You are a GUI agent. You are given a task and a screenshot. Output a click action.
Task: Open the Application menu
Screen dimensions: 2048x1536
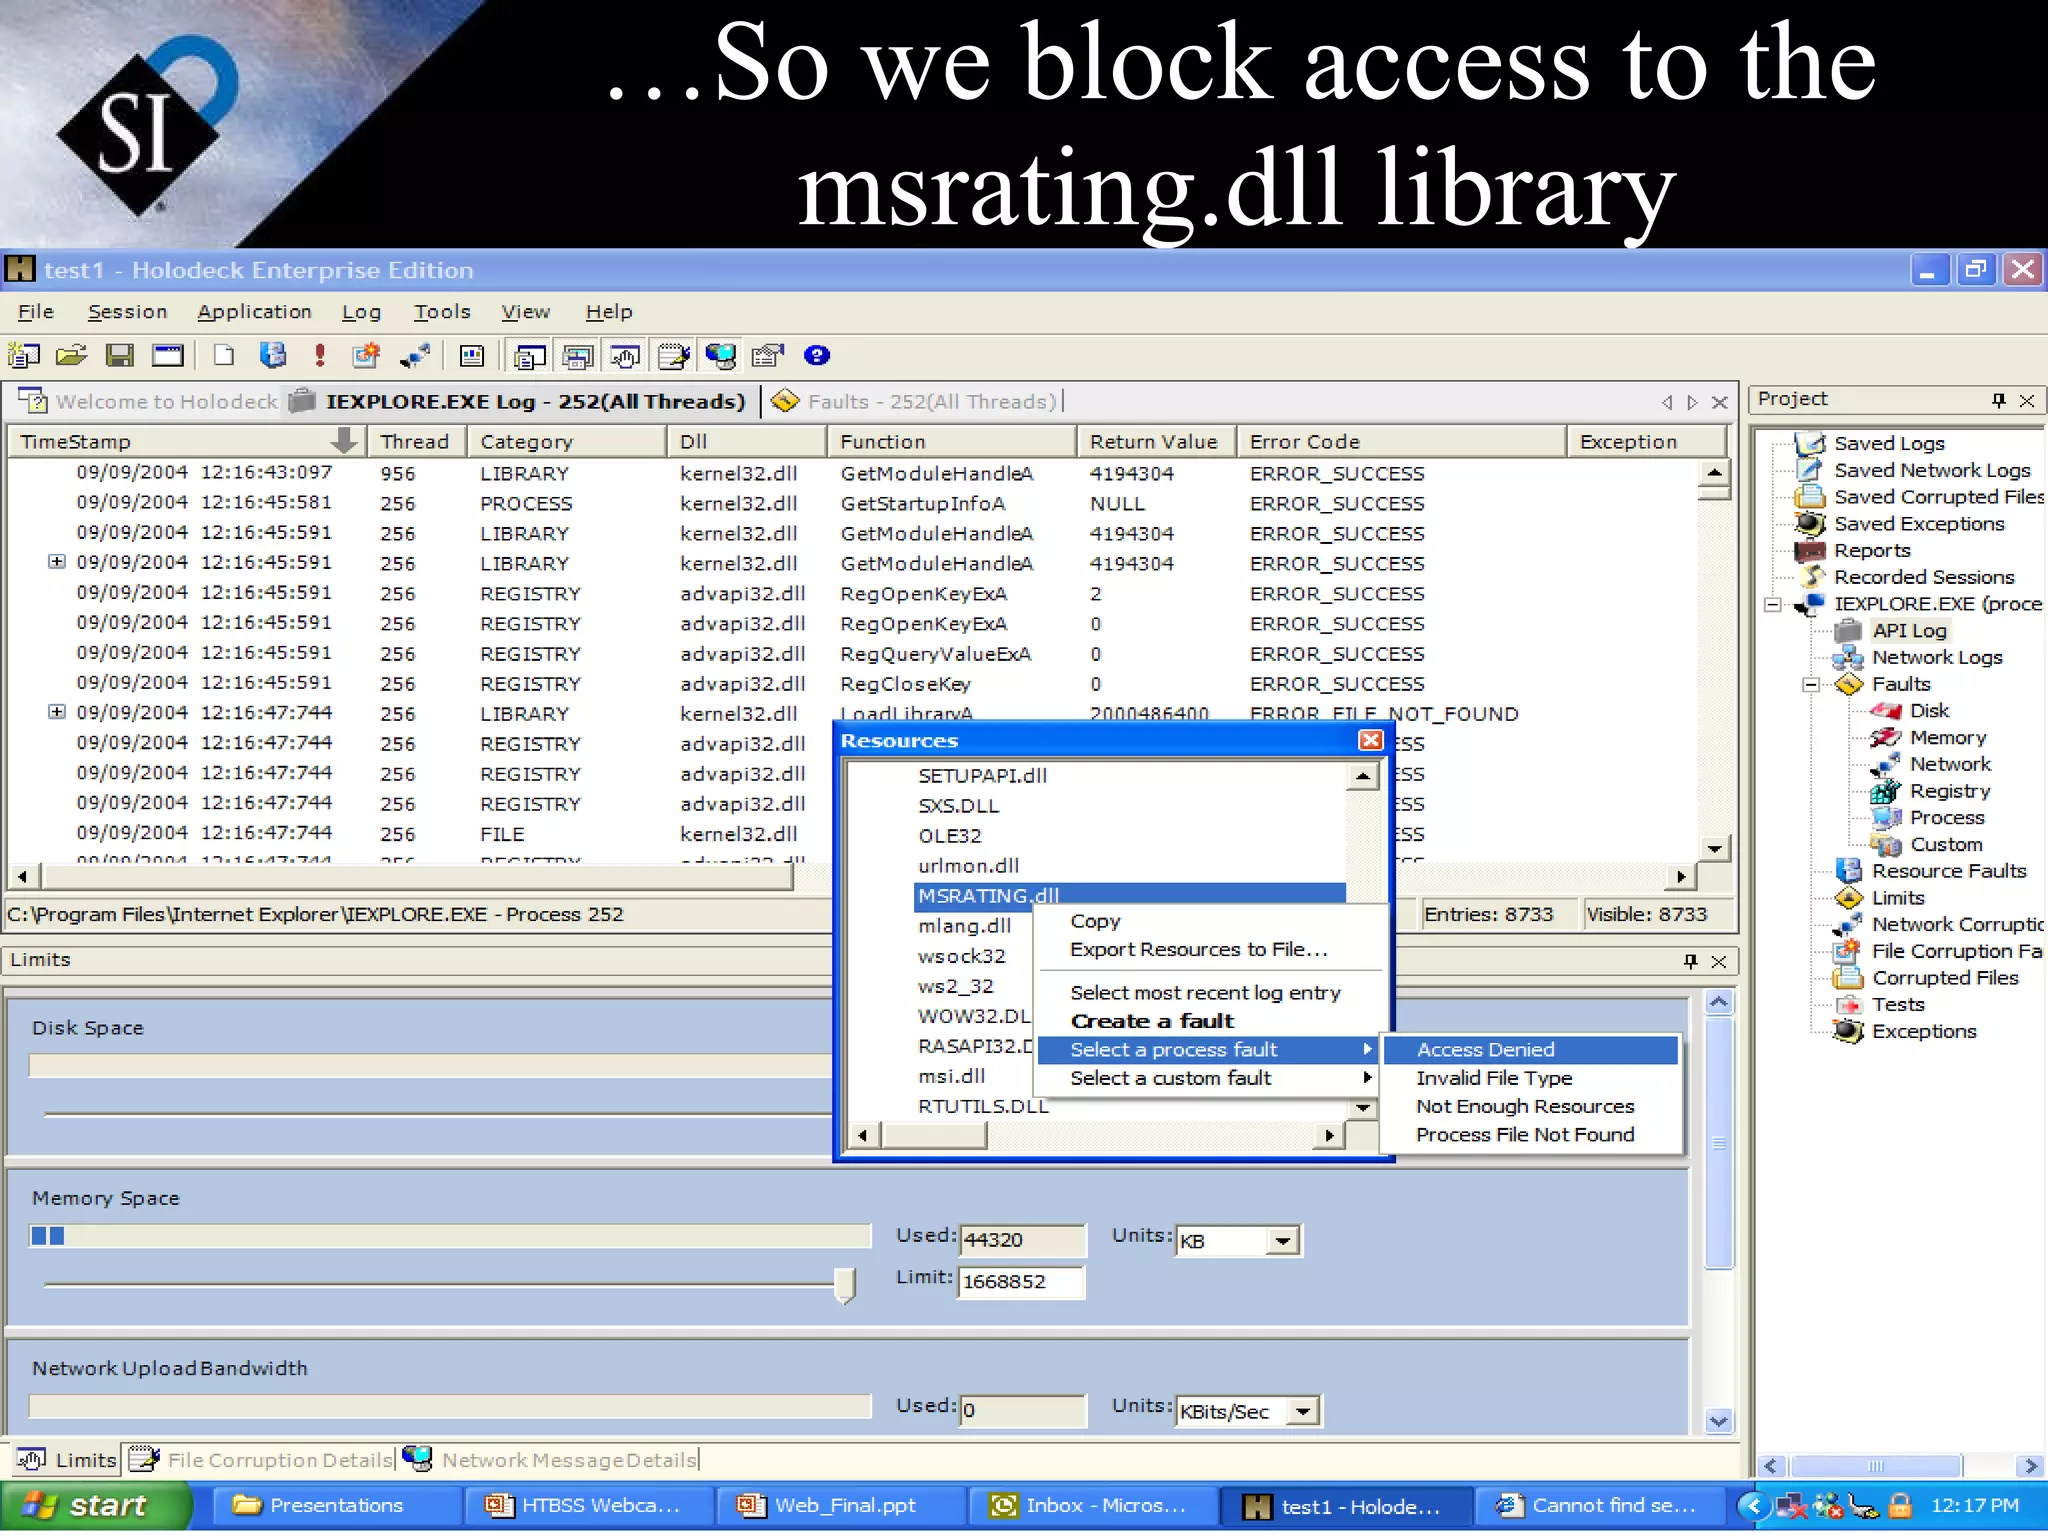coord(254,312)
